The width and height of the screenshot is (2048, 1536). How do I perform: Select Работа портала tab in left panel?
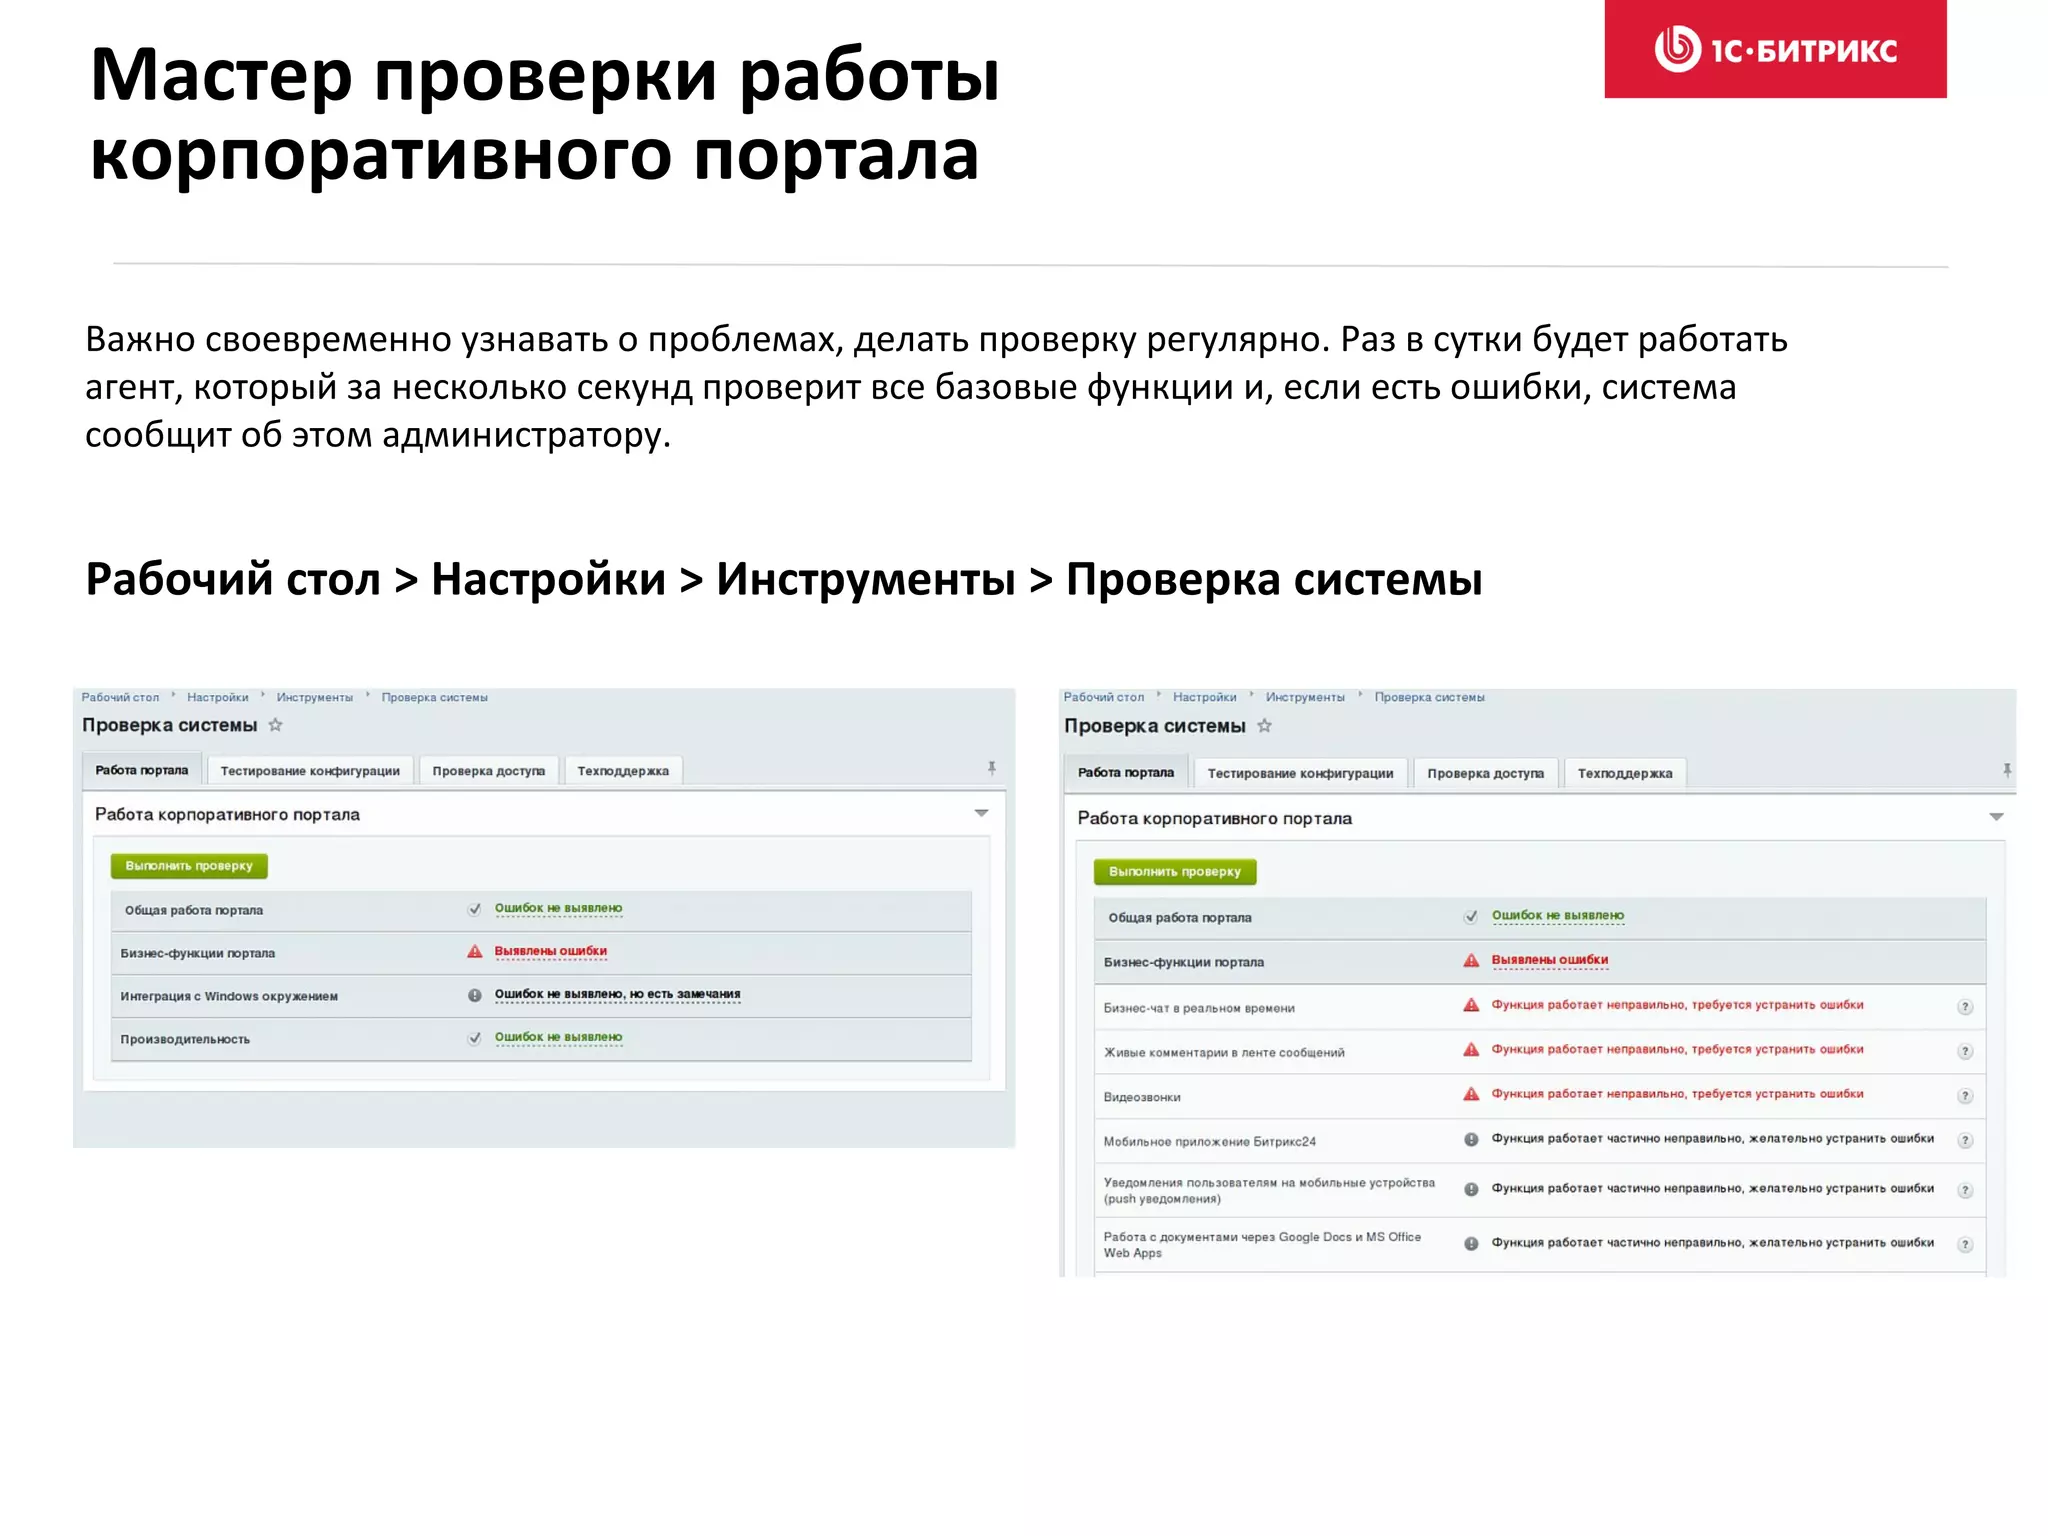(x=142, y=770)
